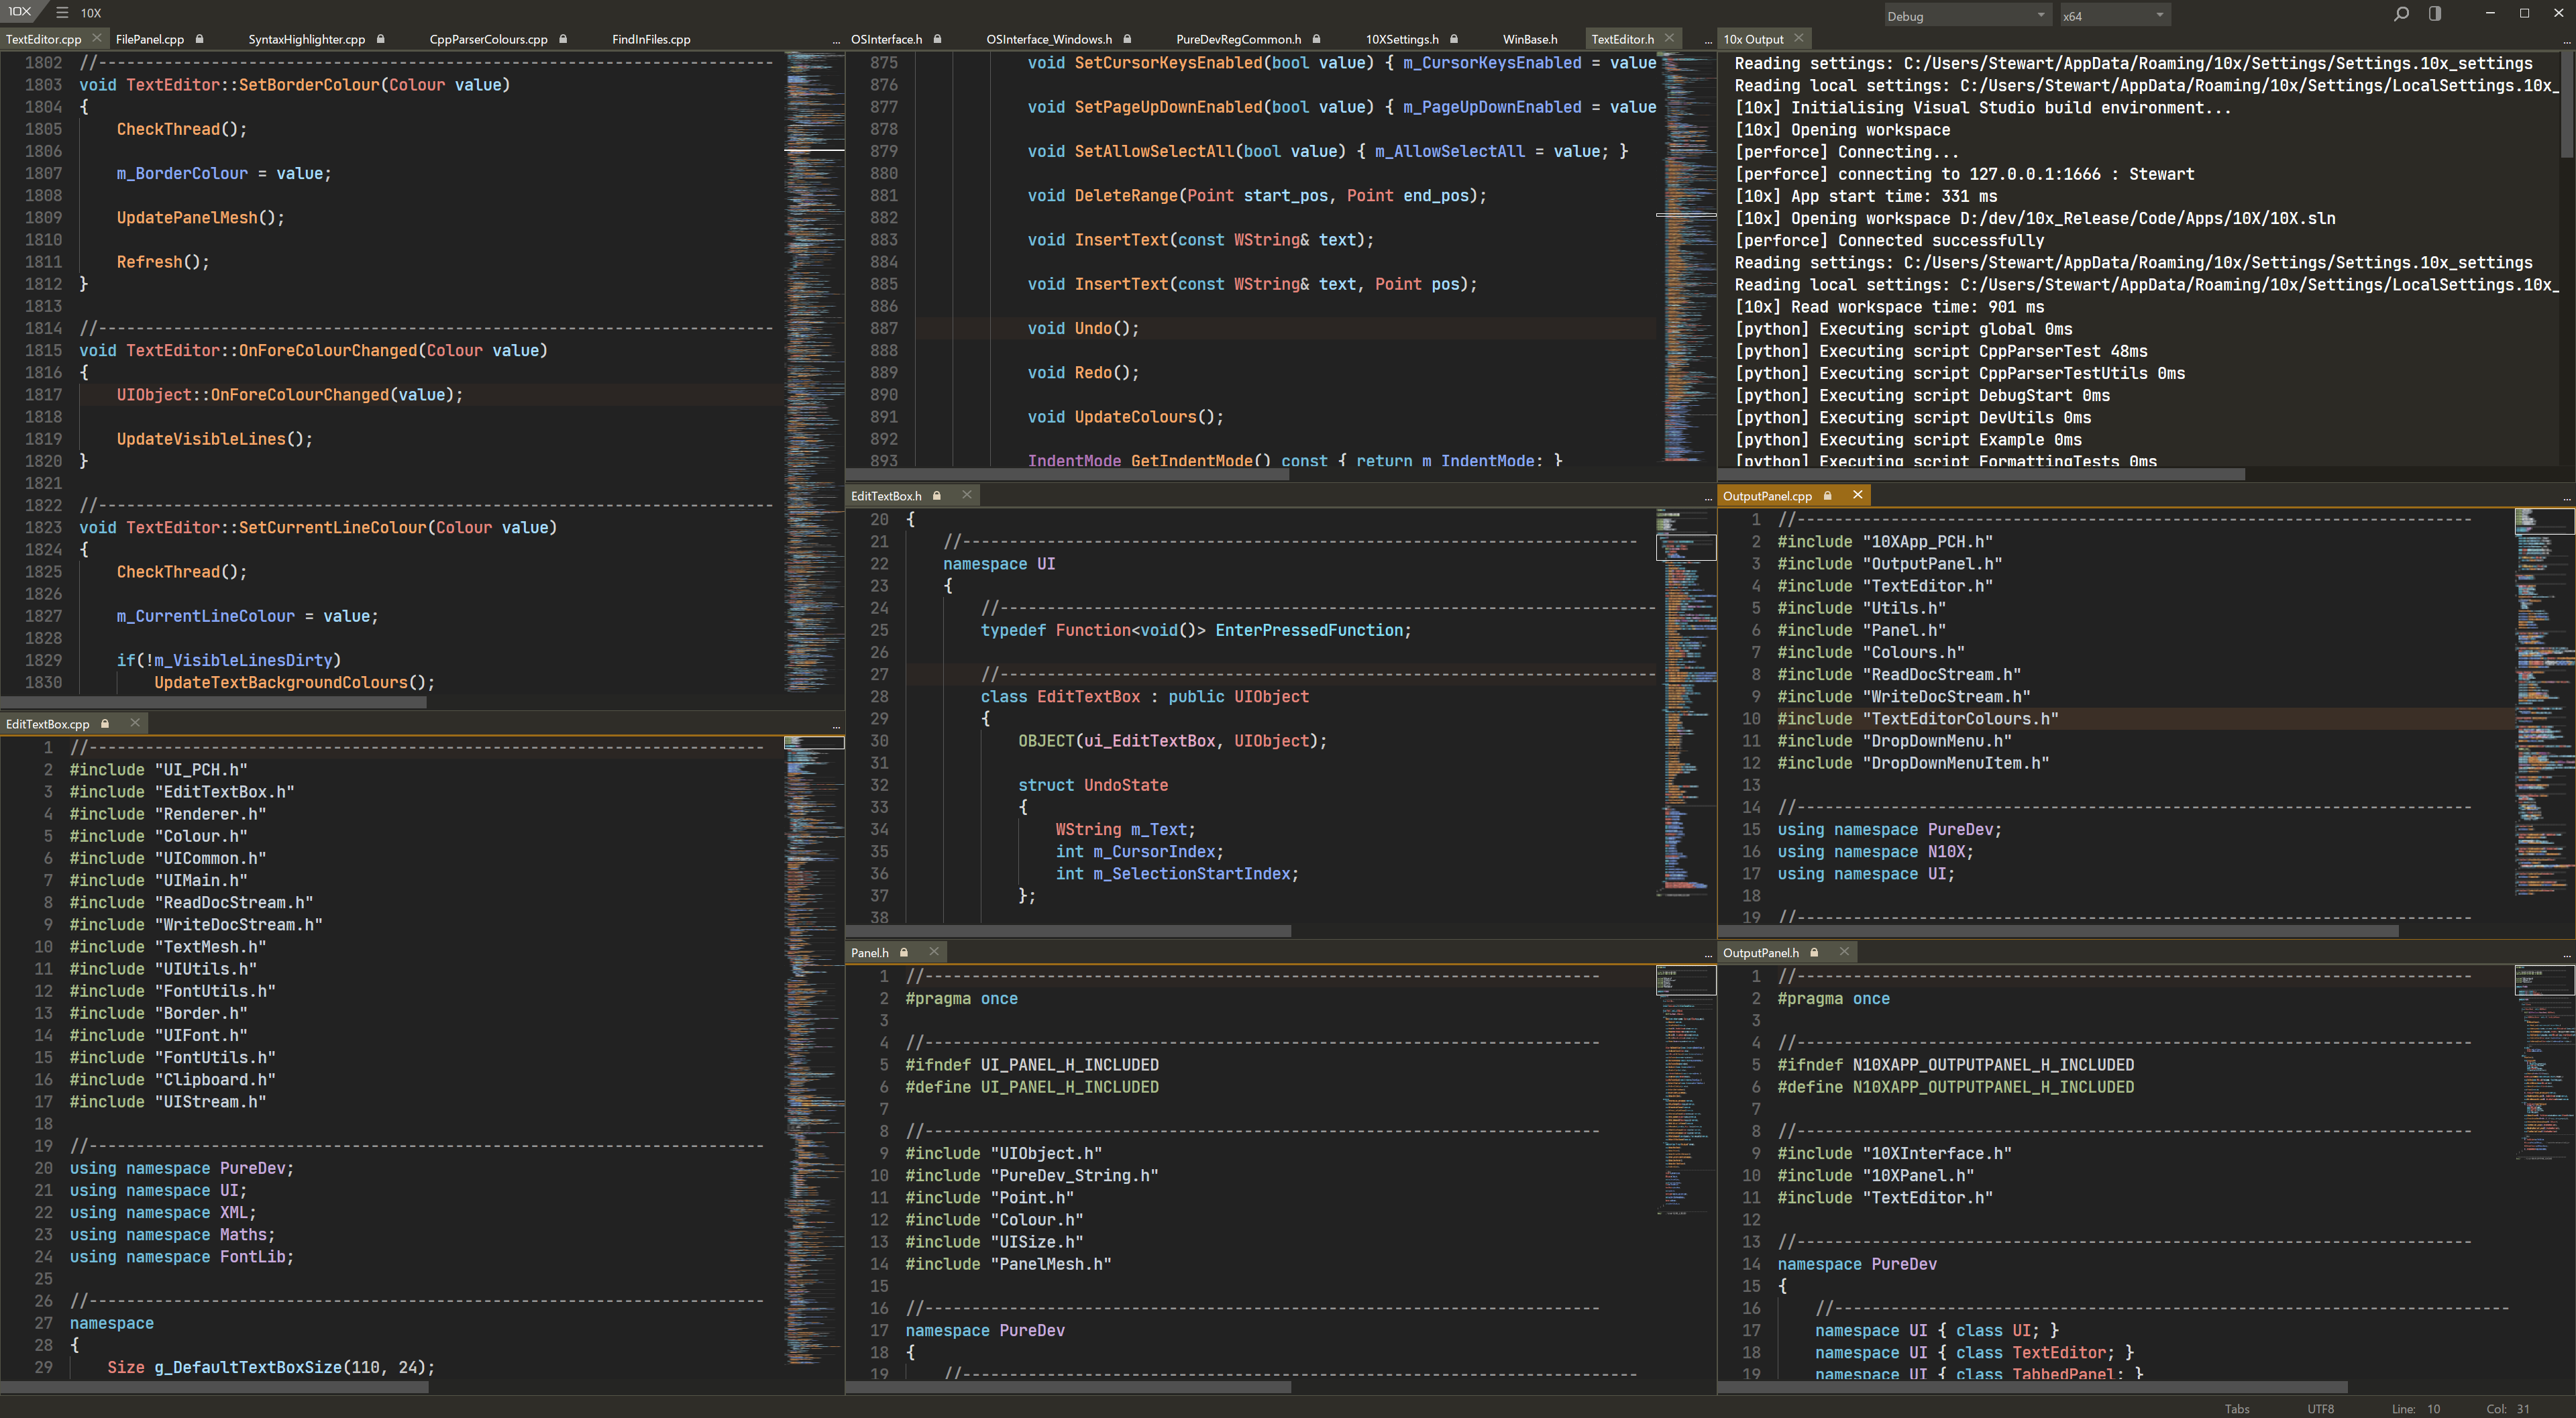The width and height of the screenshot is (2576, 1418).
Task: Click "[perforce] Connected successfully" output line
Action: pyautogui.click(x=1889, y=240)
